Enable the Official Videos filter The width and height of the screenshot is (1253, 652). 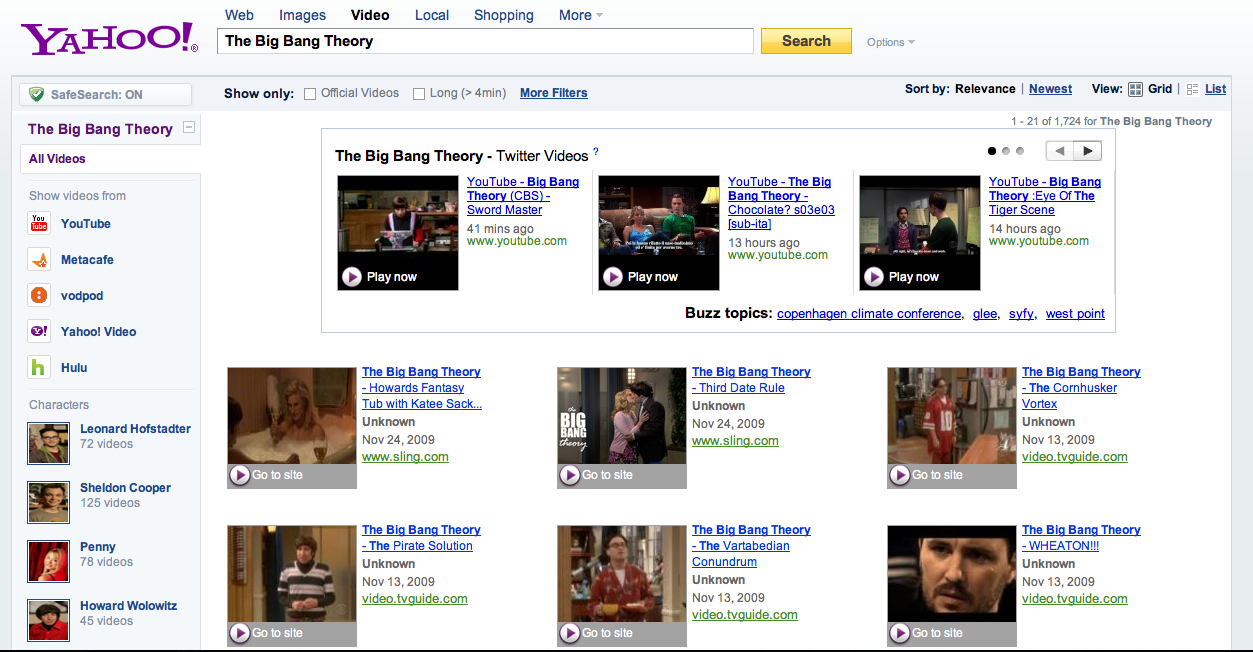coord(310,93)
